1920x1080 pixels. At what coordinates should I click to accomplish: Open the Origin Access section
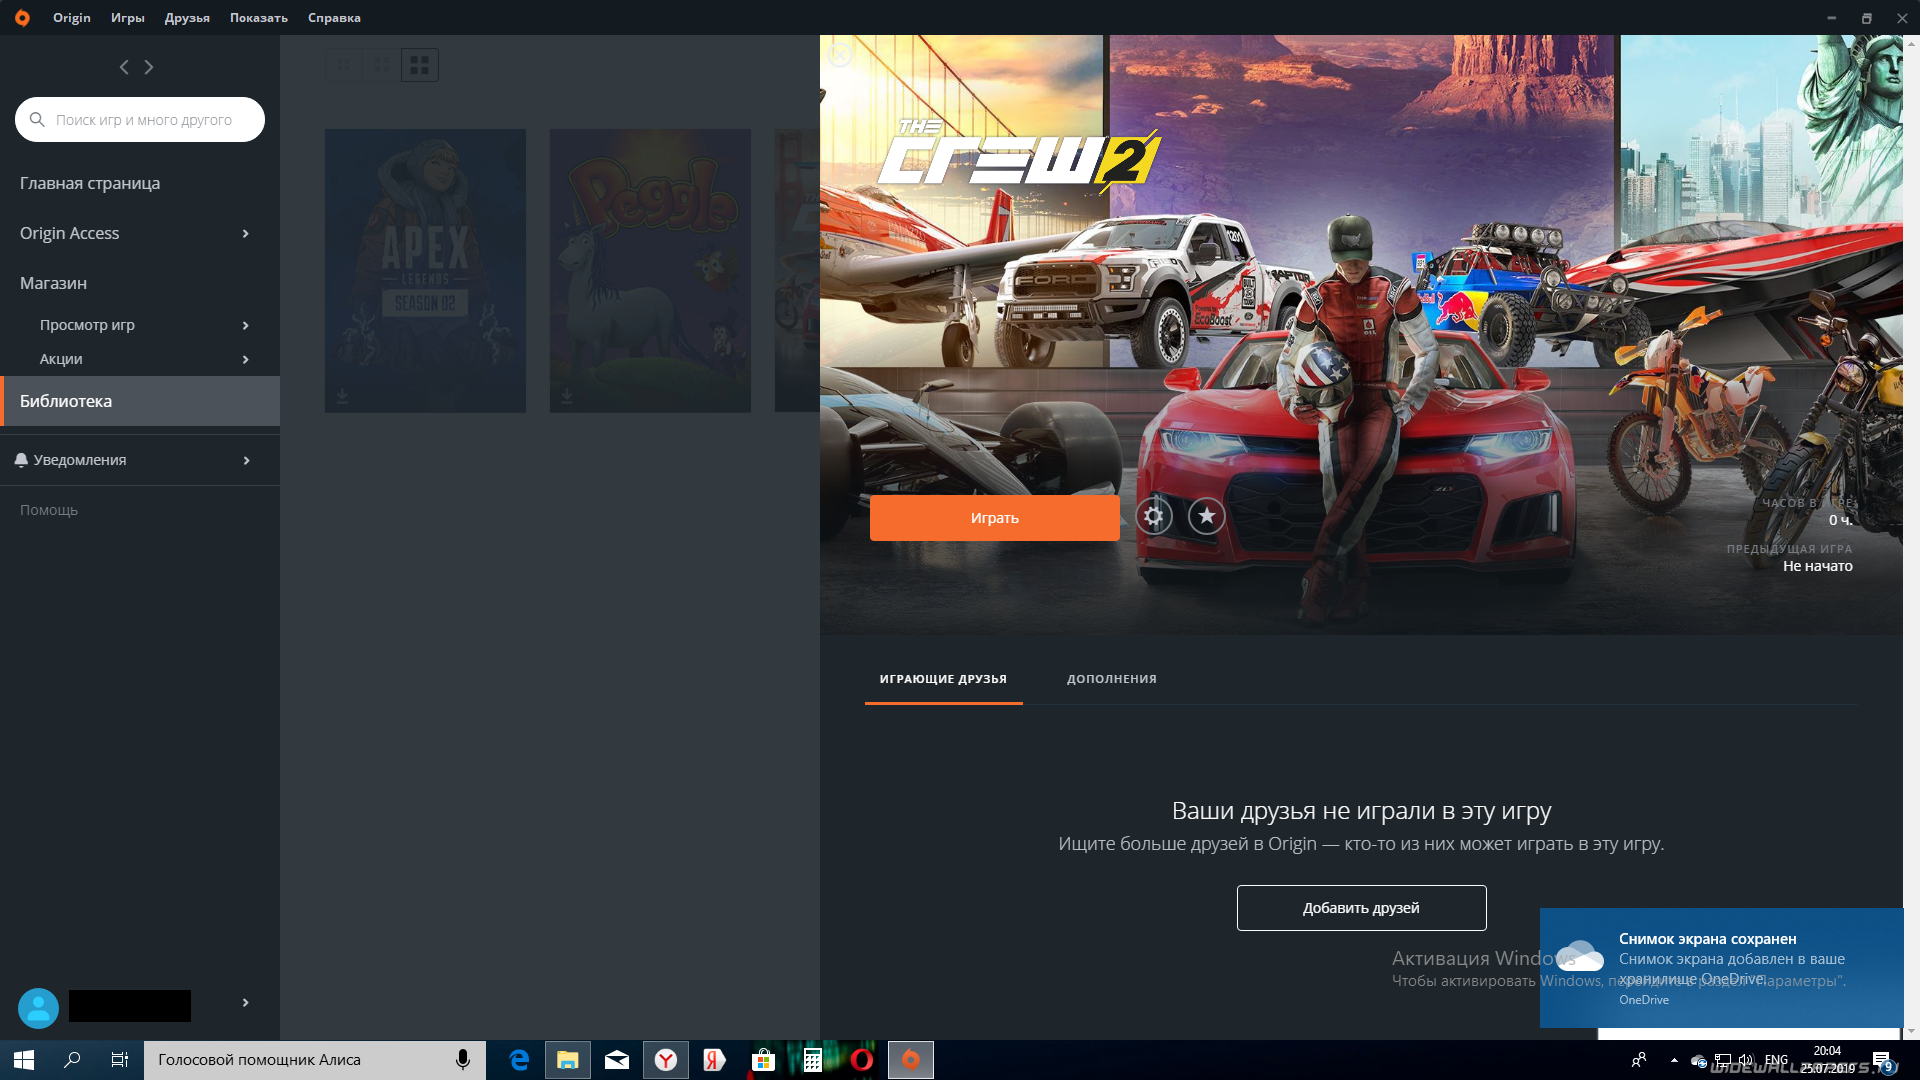pyautogui.click(x=70, y=233)
